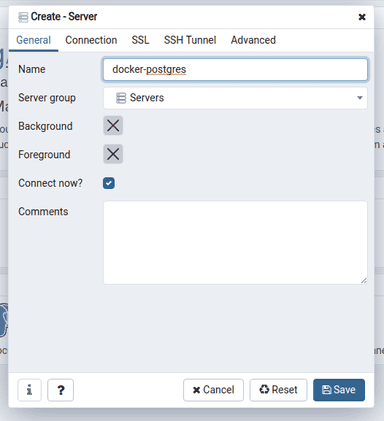Click the floppy disk icon on Save
The height and width of the screenshot is (421, 384).
coord(327,390)
